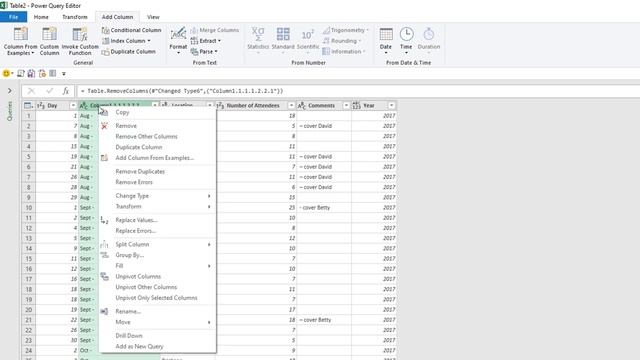Cancel formula edit with X icon
This screenshot has height=360, width=640.
(x=31, y=91)
